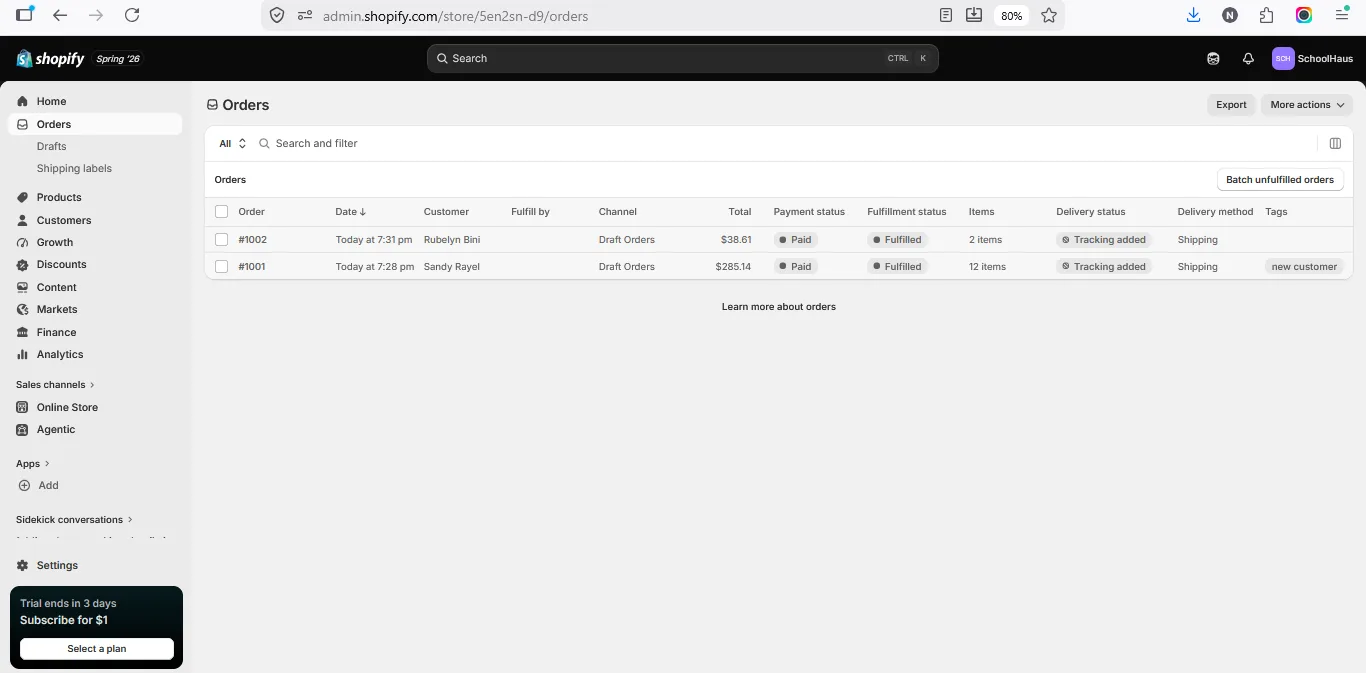Go to Products page label

pyautogui.click(x=59, y=197)
